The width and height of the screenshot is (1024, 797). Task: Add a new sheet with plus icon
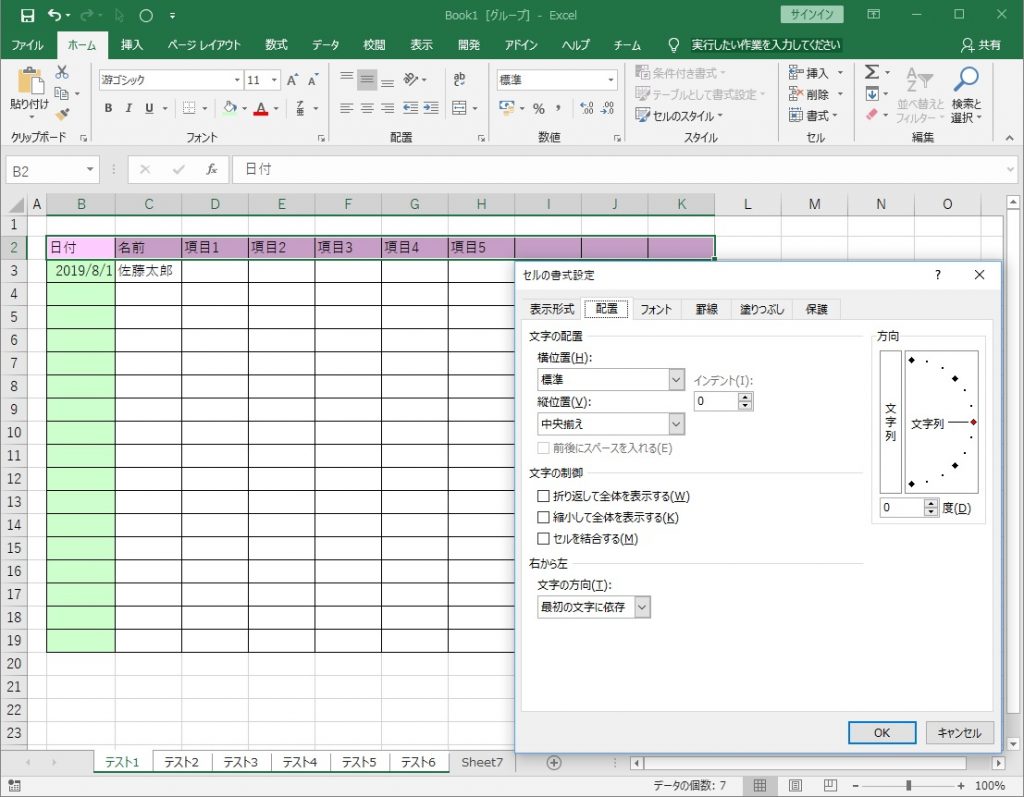pos(554,762)
